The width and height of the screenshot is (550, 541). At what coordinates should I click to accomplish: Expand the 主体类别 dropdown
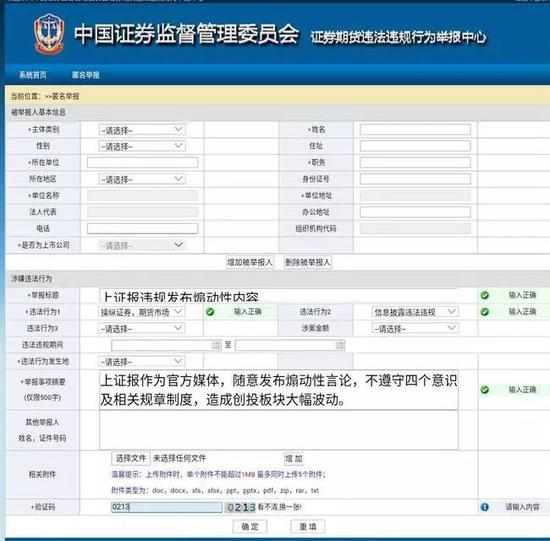[x=142, y=130]
